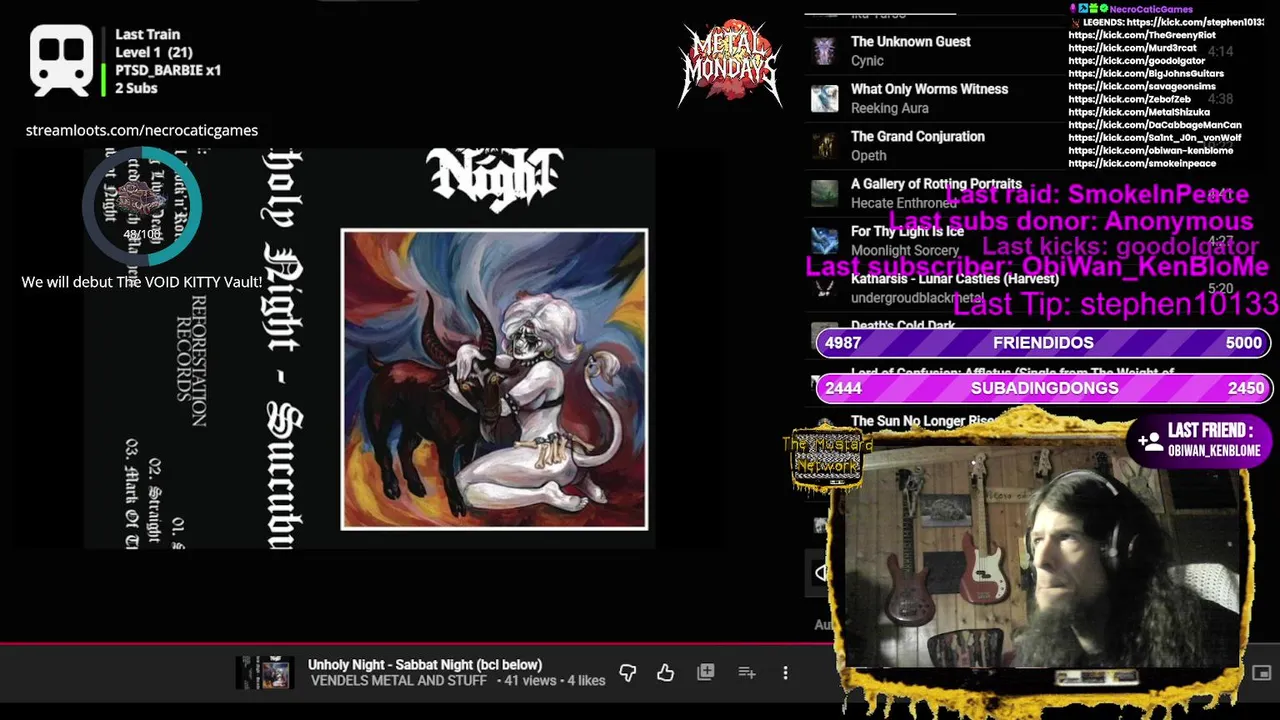Open artist Hecate Enthroned in the queue

tap(903, 203)
